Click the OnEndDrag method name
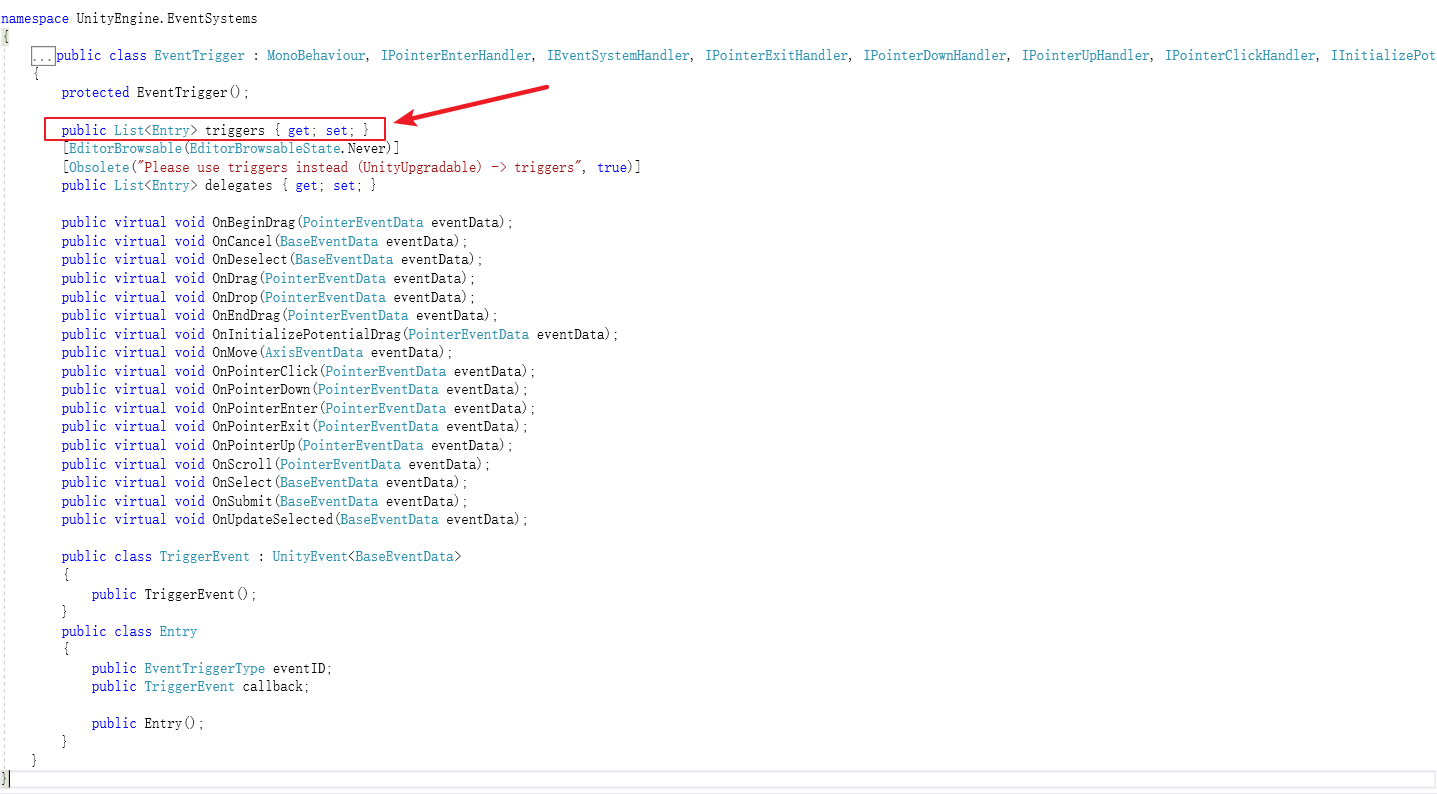This screenshot has width=1437, height=794. tap(246, 316)
